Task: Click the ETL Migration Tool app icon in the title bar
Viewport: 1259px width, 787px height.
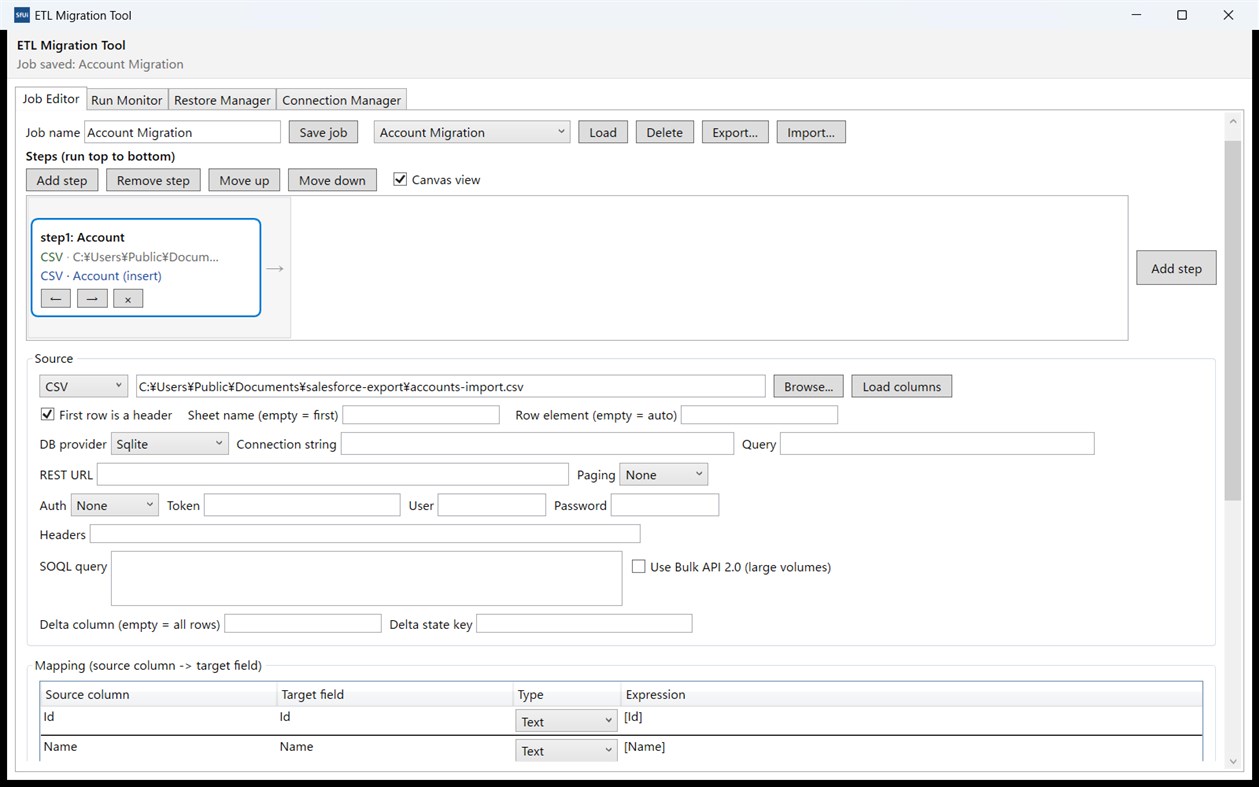Action: pos(22,15)
